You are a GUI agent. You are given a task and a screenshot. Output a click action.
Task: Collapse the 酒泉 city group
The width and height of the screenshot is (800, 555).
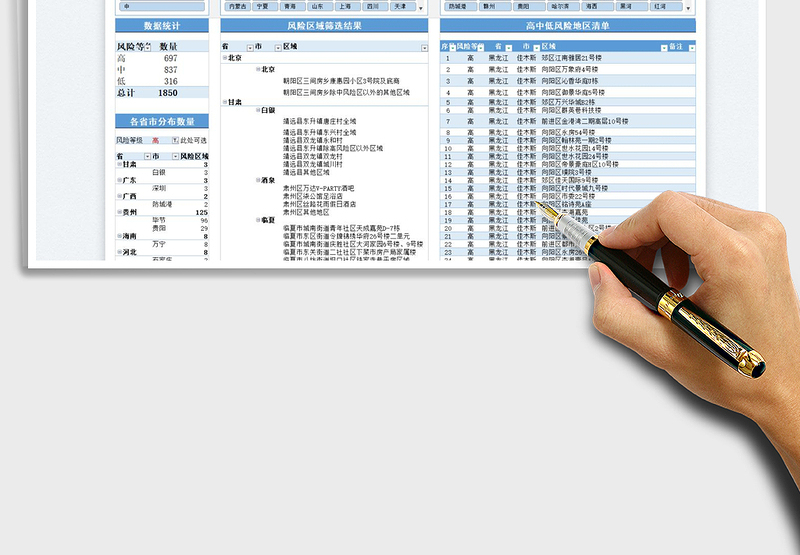click(x=257, y=180)
